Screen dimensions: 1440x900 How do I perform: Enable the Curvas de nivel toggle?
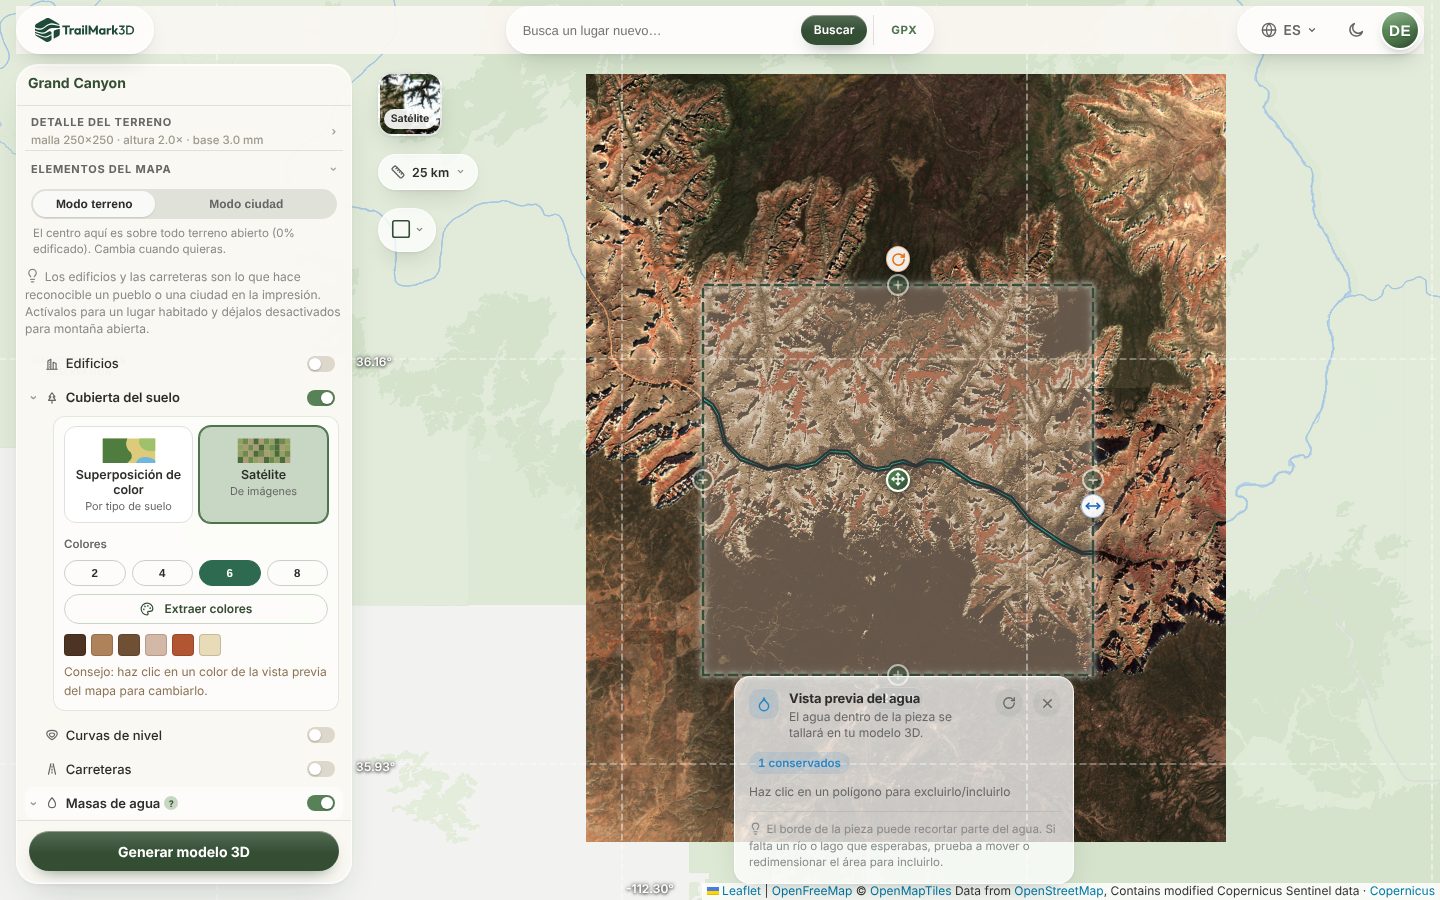[x=321, y=735]
